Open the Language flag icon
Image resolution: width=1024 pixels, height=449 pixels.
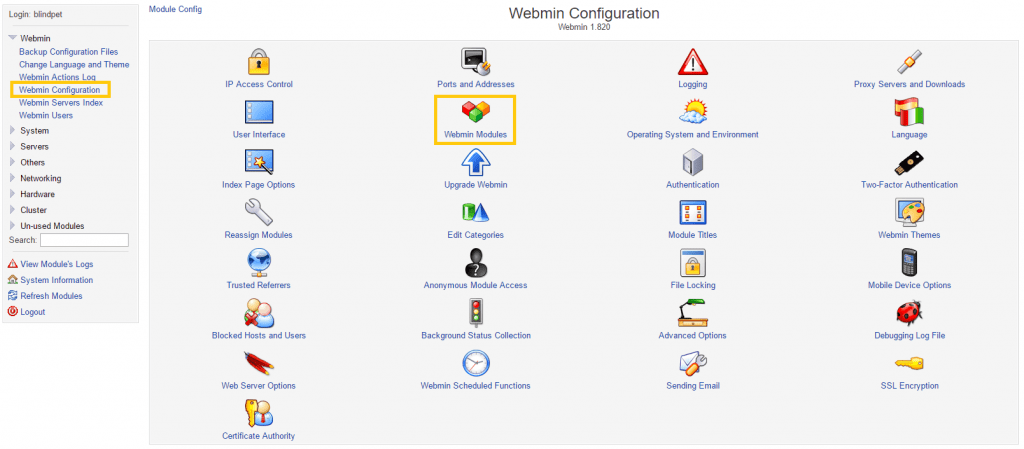909,112
